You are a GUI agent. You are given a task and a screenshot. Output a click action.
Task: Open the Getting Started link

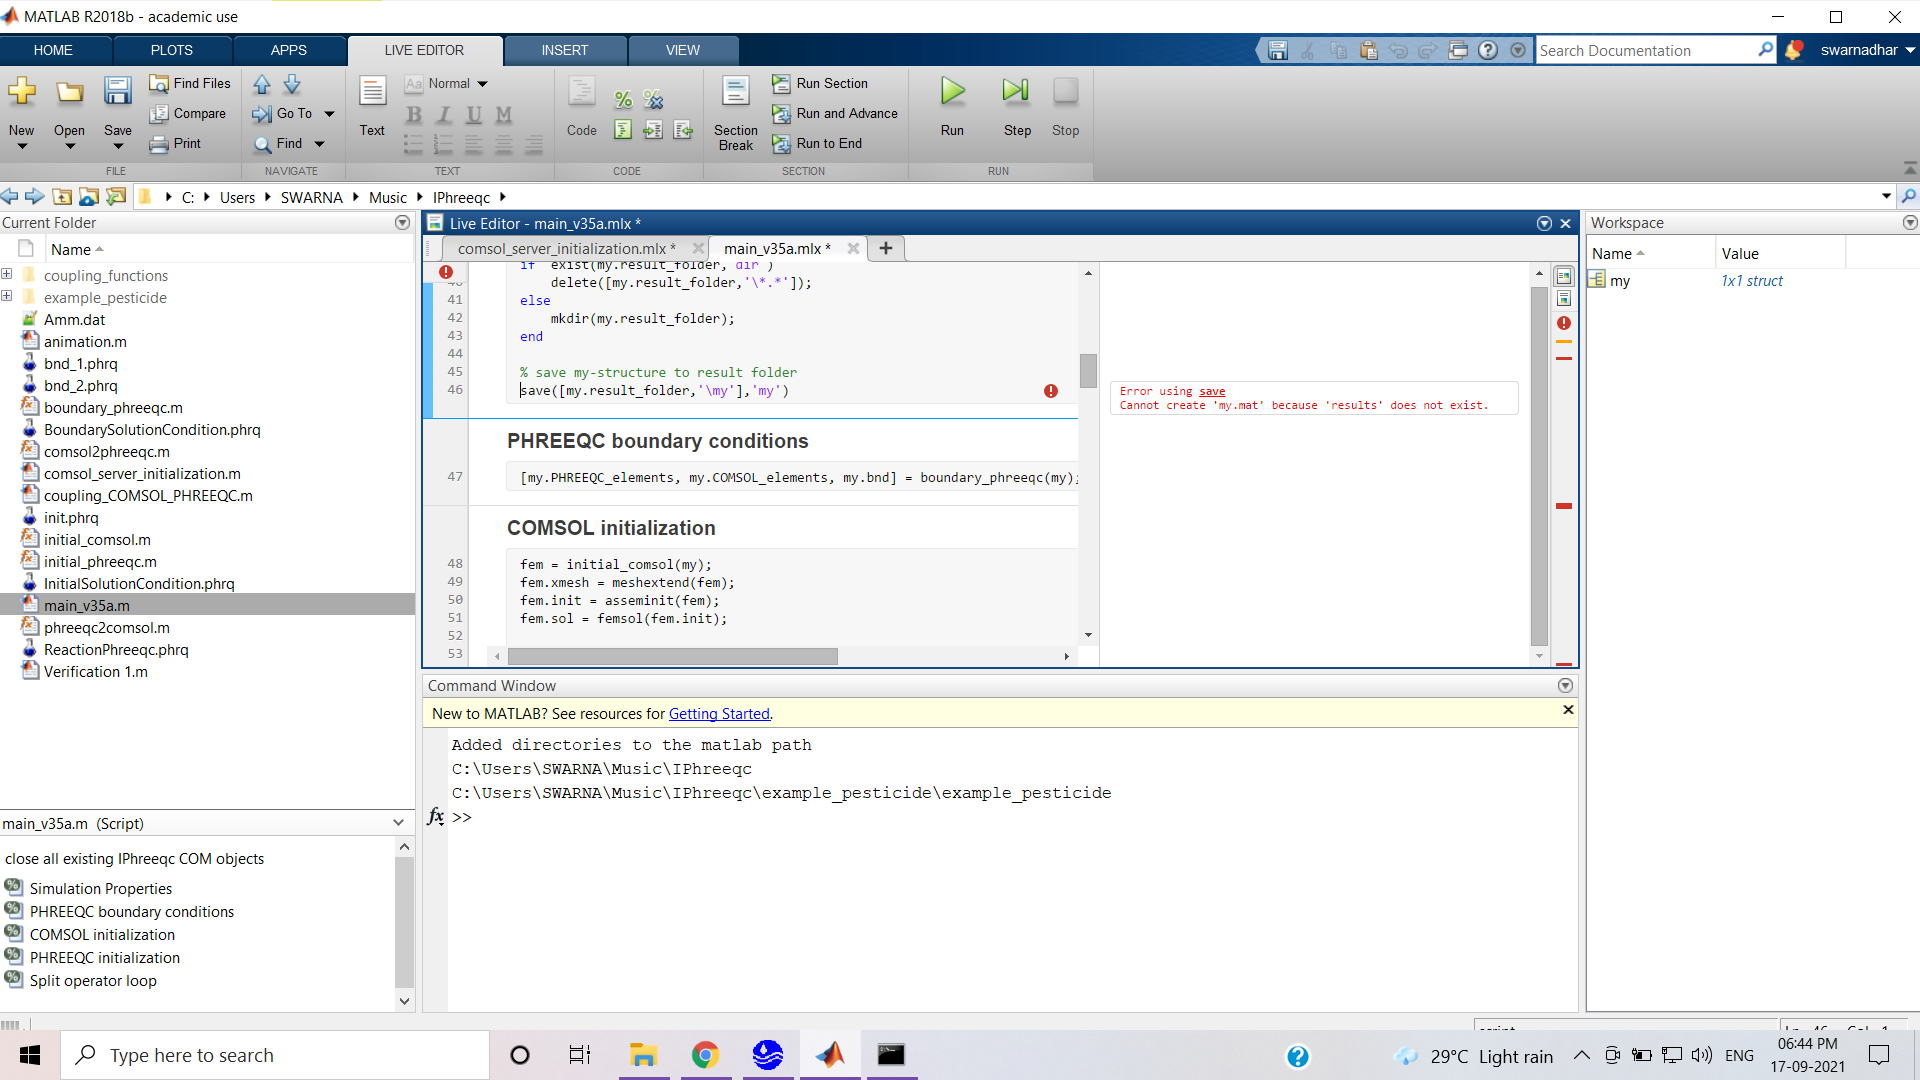719,714
